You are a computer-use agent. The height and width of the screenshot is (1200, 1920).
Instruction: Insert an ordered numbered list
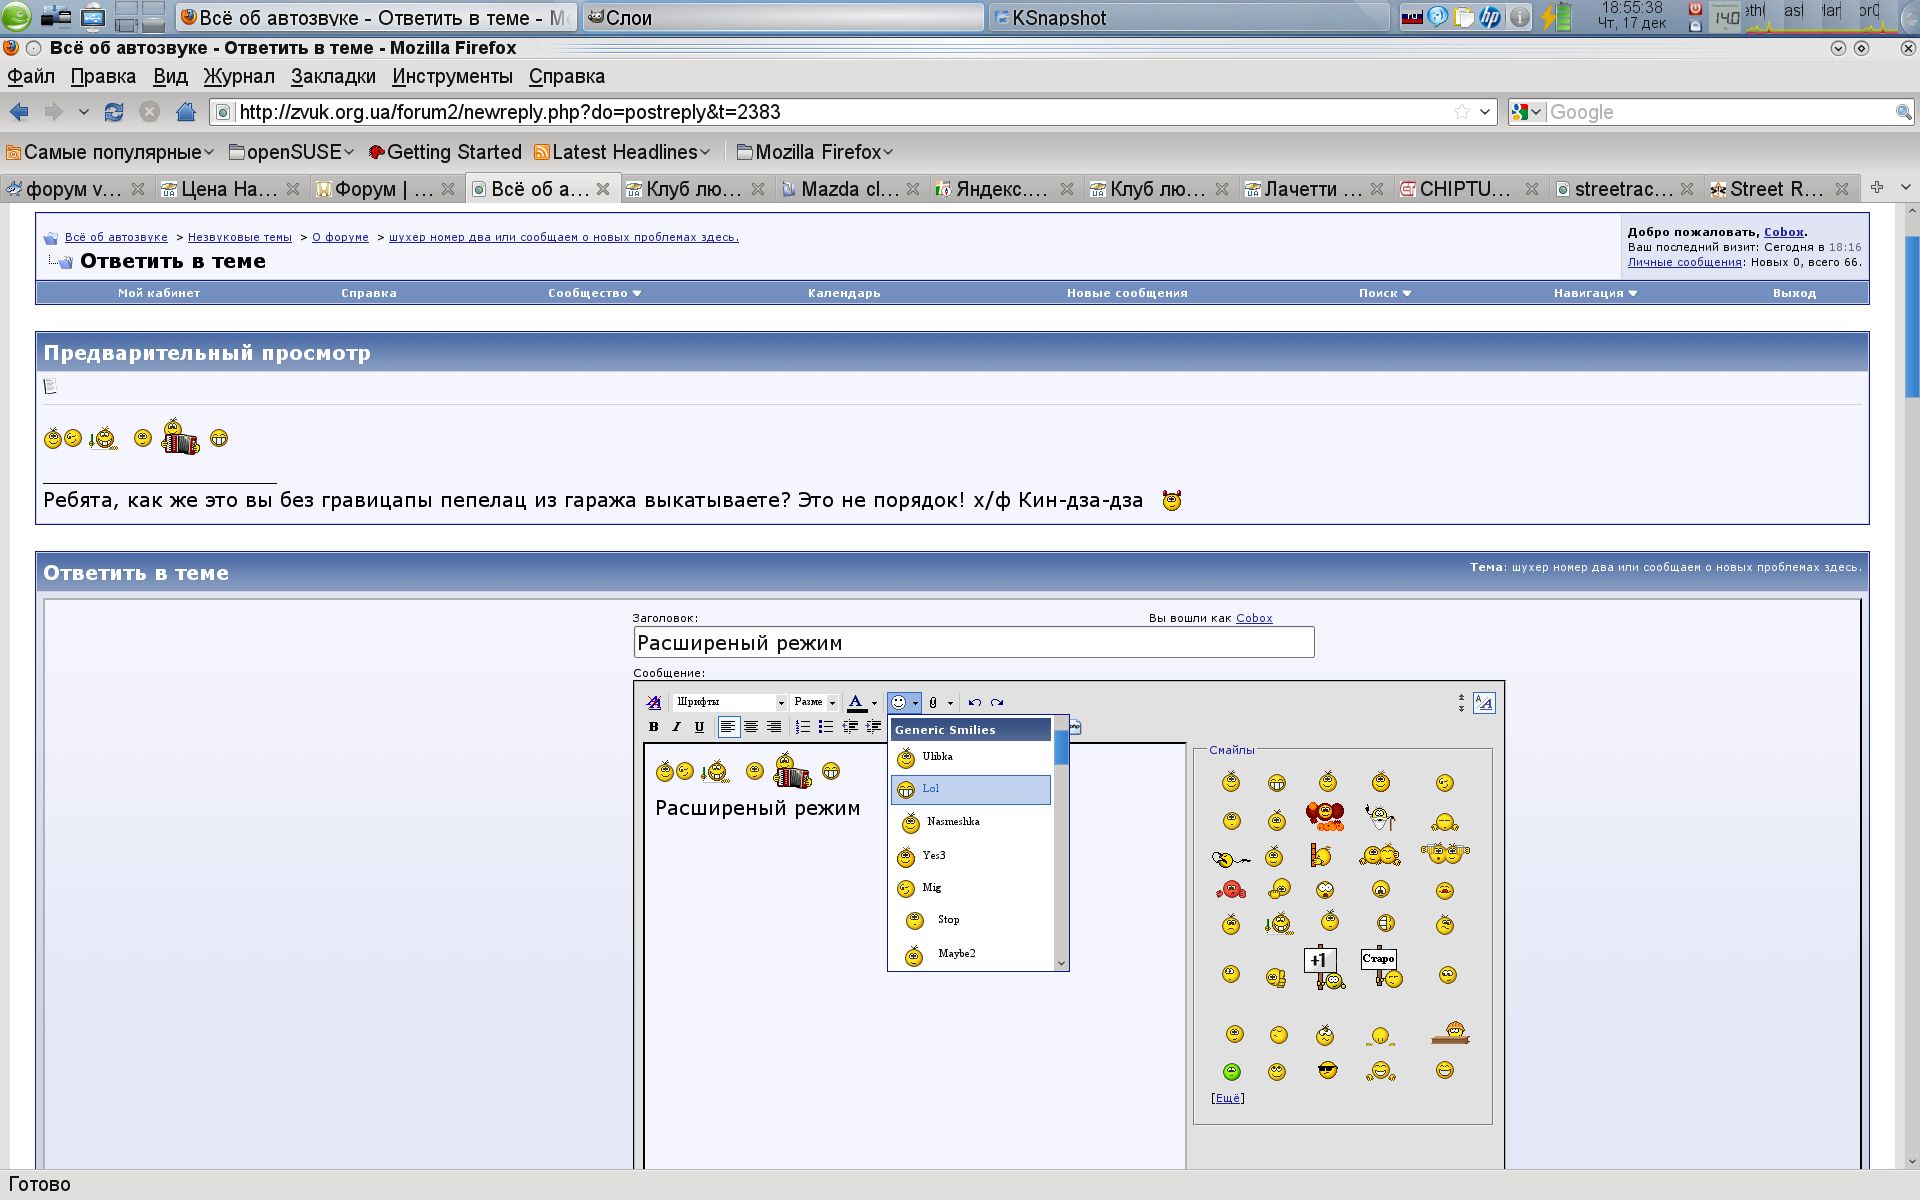click(802, 727)
